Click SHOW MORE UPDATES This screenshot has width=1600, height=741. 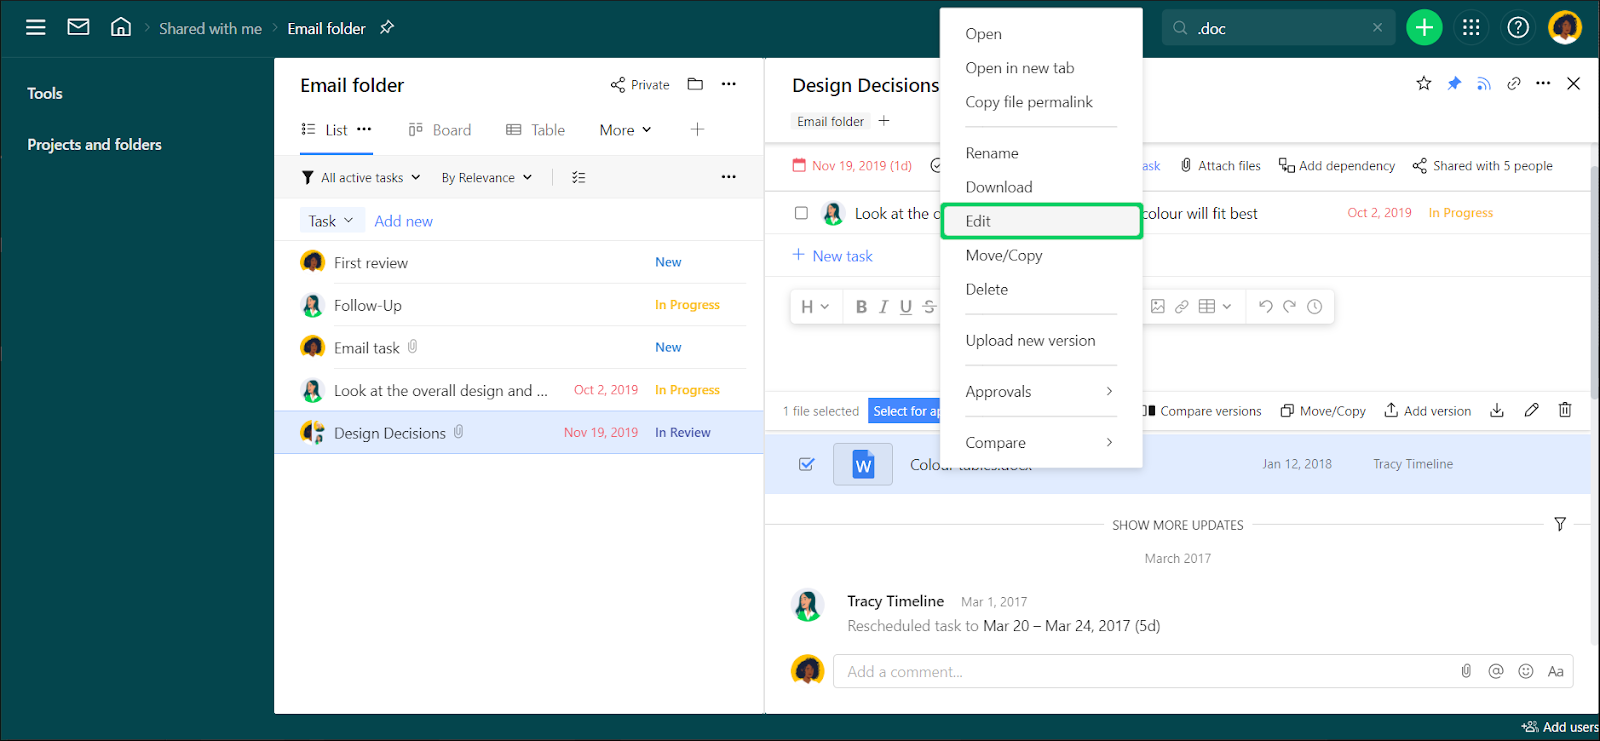[1177, 525]
